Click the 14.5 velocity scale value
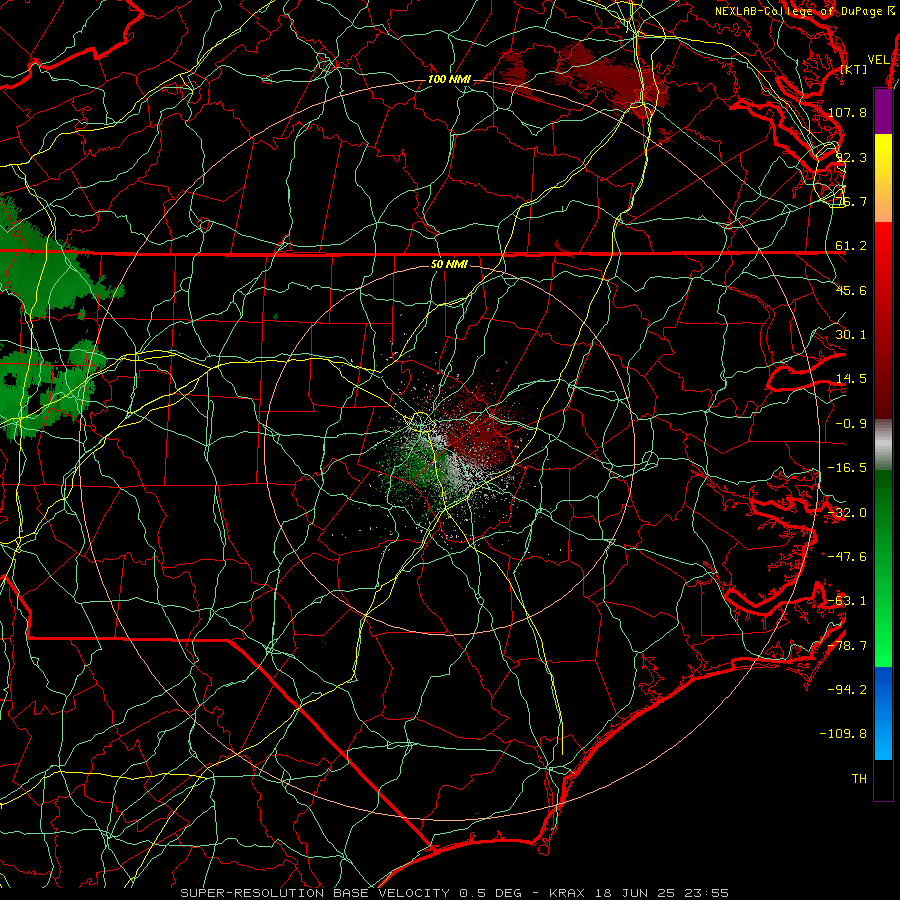The width and height of the screenshot is (900, 900). (851, 379)
